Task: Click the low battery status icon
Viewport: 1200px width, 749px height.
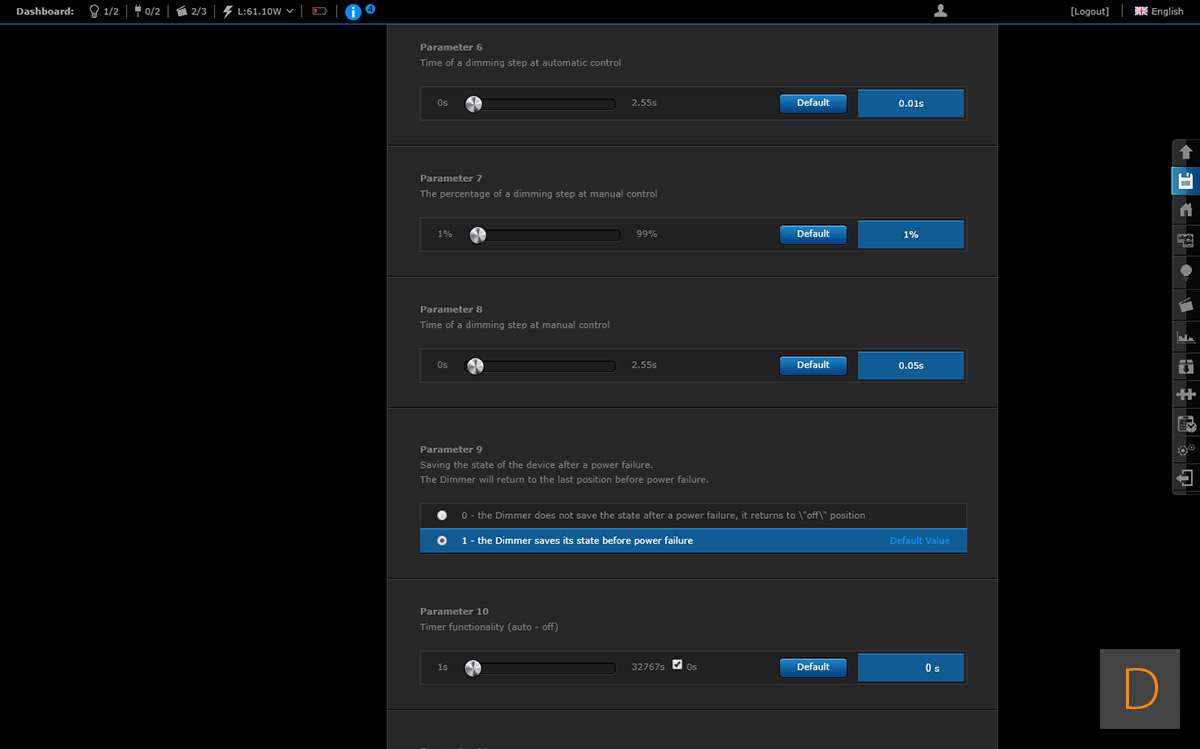Action: pyautogui.click(x=320, y=12)
